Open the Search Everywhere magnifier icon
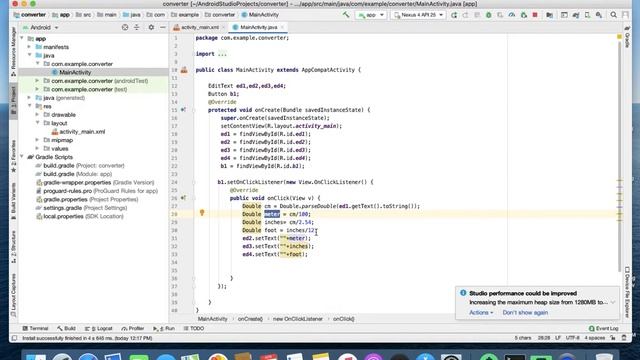 [613, 15]
